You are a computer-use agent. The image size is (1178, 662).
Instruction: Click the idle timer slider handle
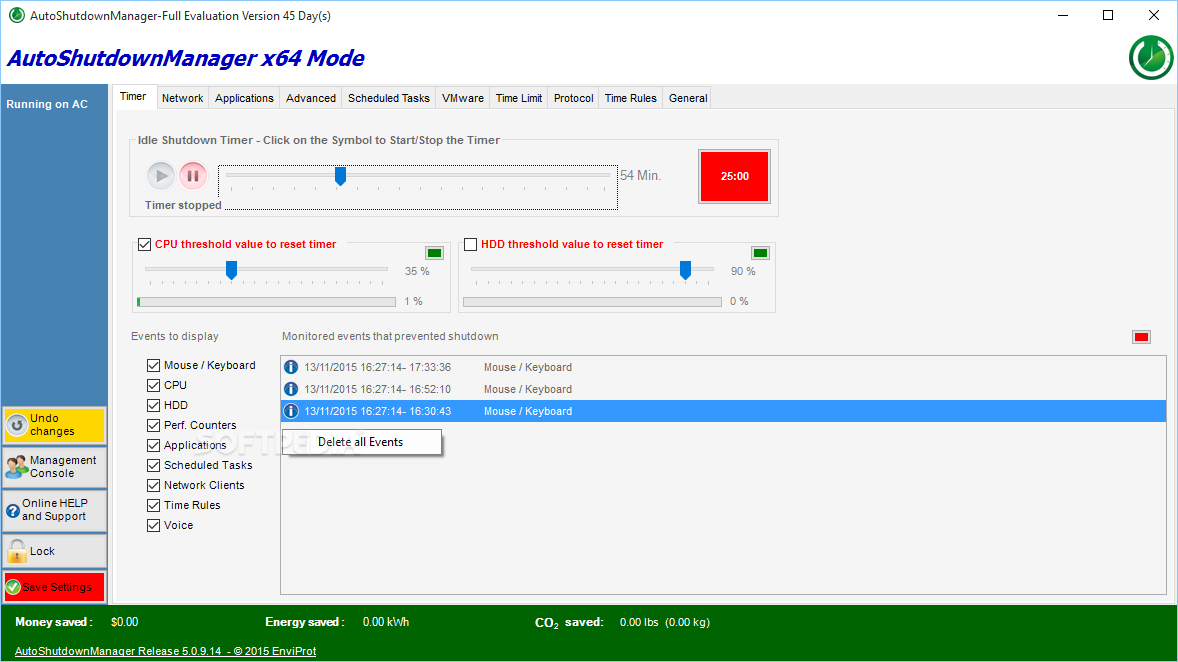[340, 176]
